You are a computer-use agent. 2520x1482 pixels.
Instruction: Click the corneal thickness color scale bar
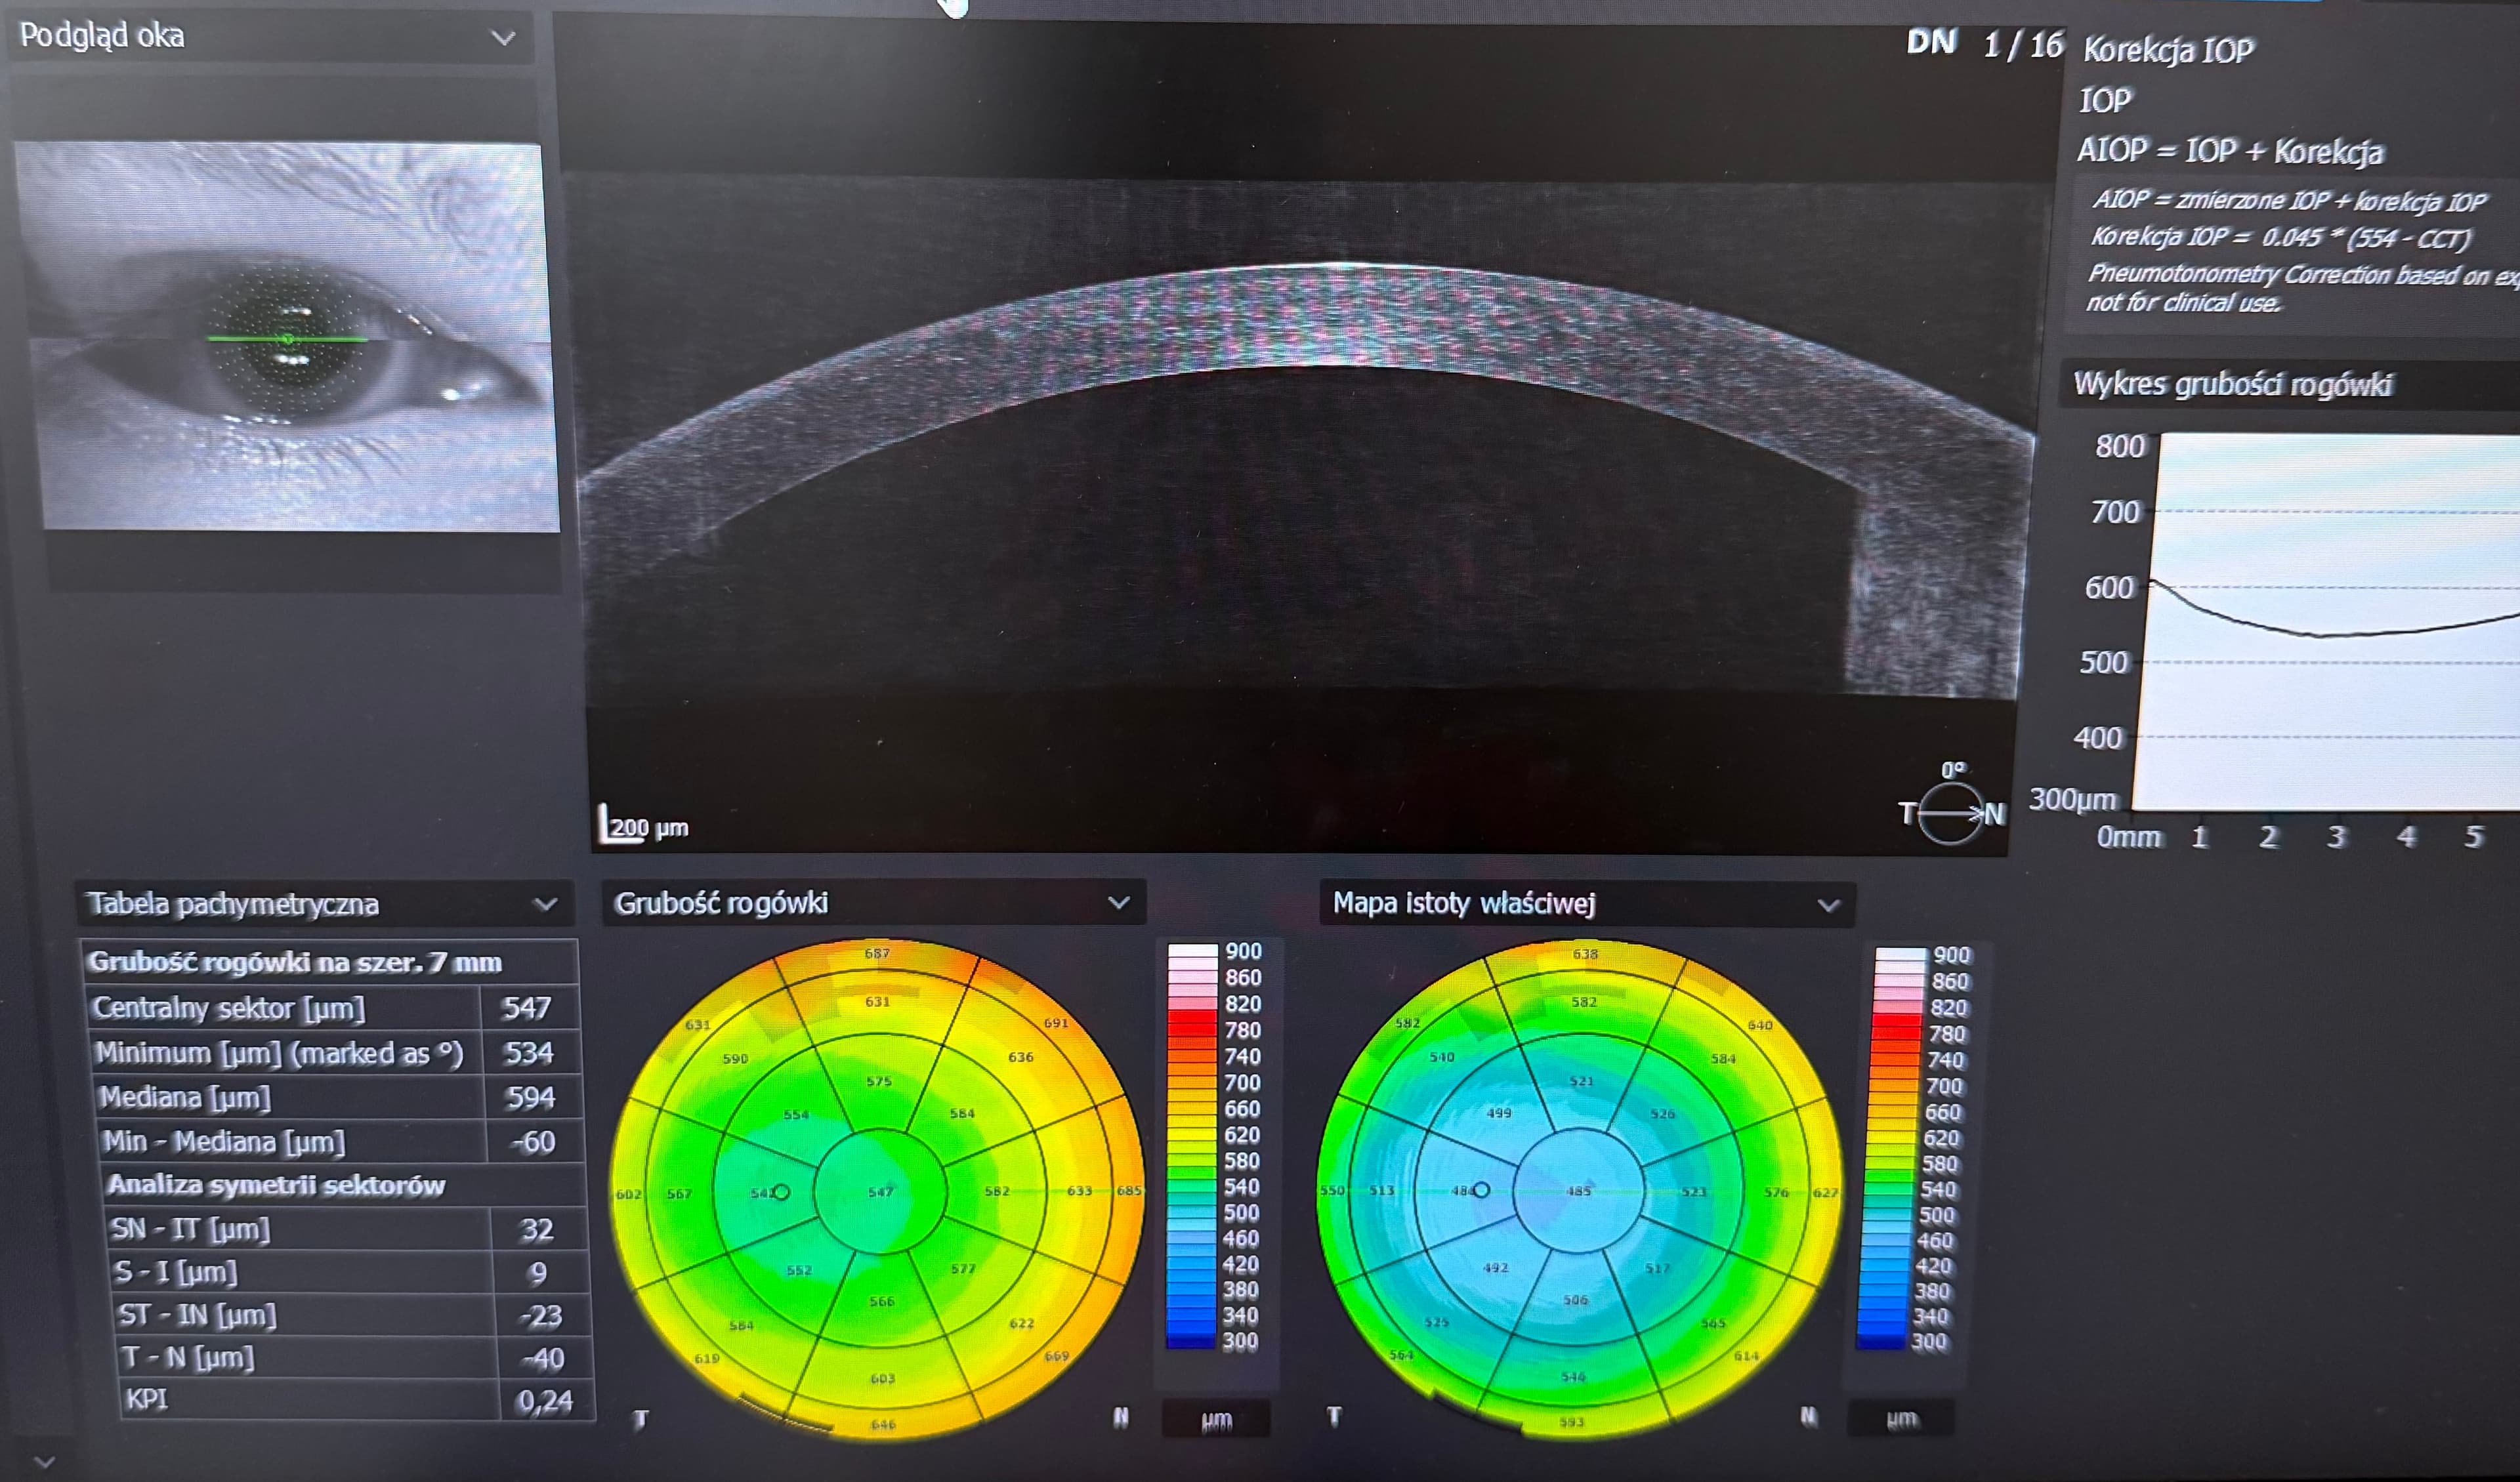point(1191,1146)
